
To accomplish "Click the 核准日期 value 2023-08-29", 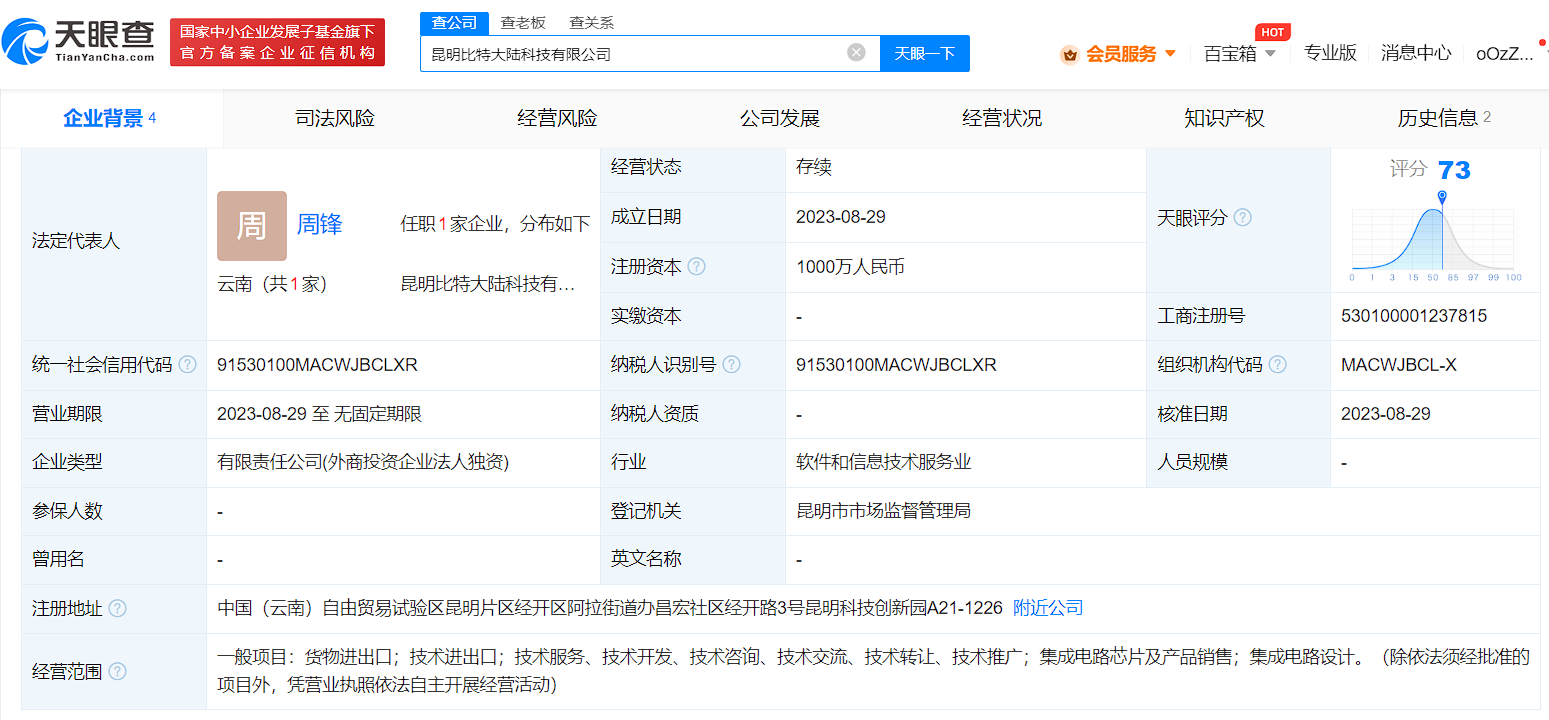I will [x=1386, y=414].
